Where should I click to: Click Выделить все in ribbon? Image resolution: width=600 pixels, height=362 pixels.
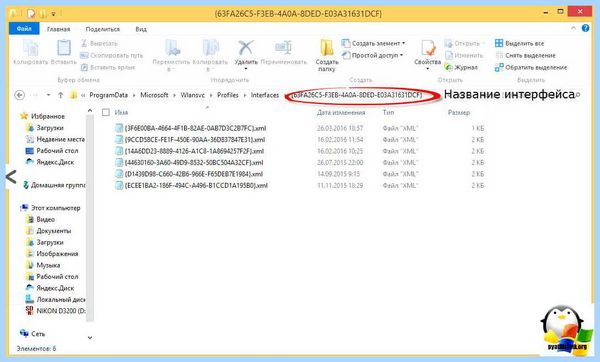(x=519, y=43)
